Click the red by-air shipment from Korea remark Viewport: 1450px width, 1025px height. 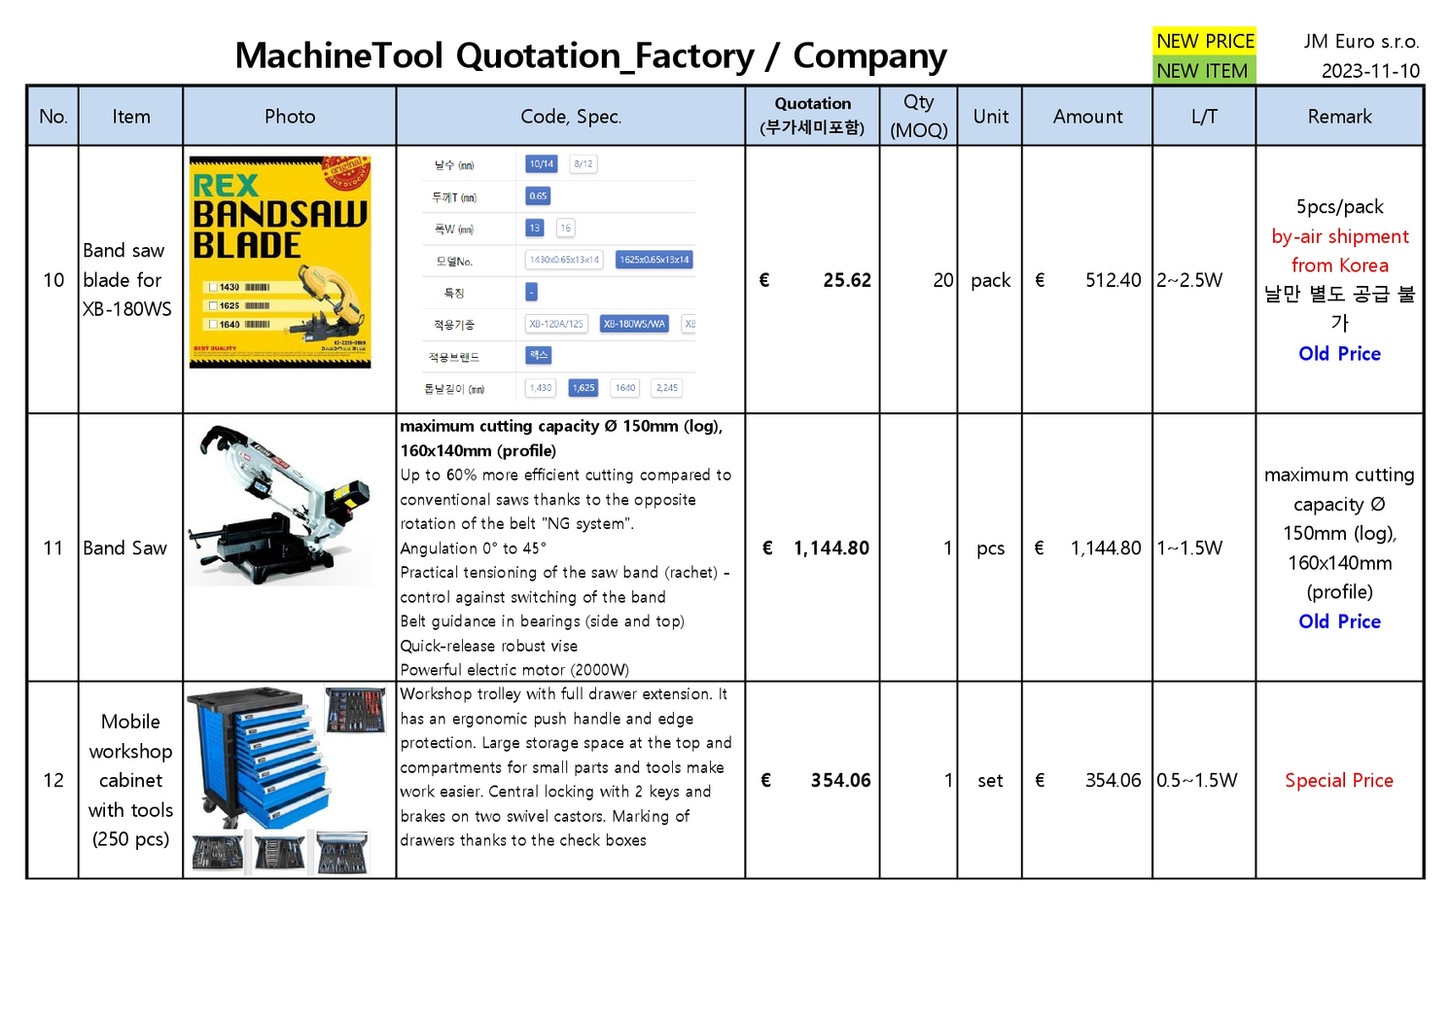[1339, 251]
